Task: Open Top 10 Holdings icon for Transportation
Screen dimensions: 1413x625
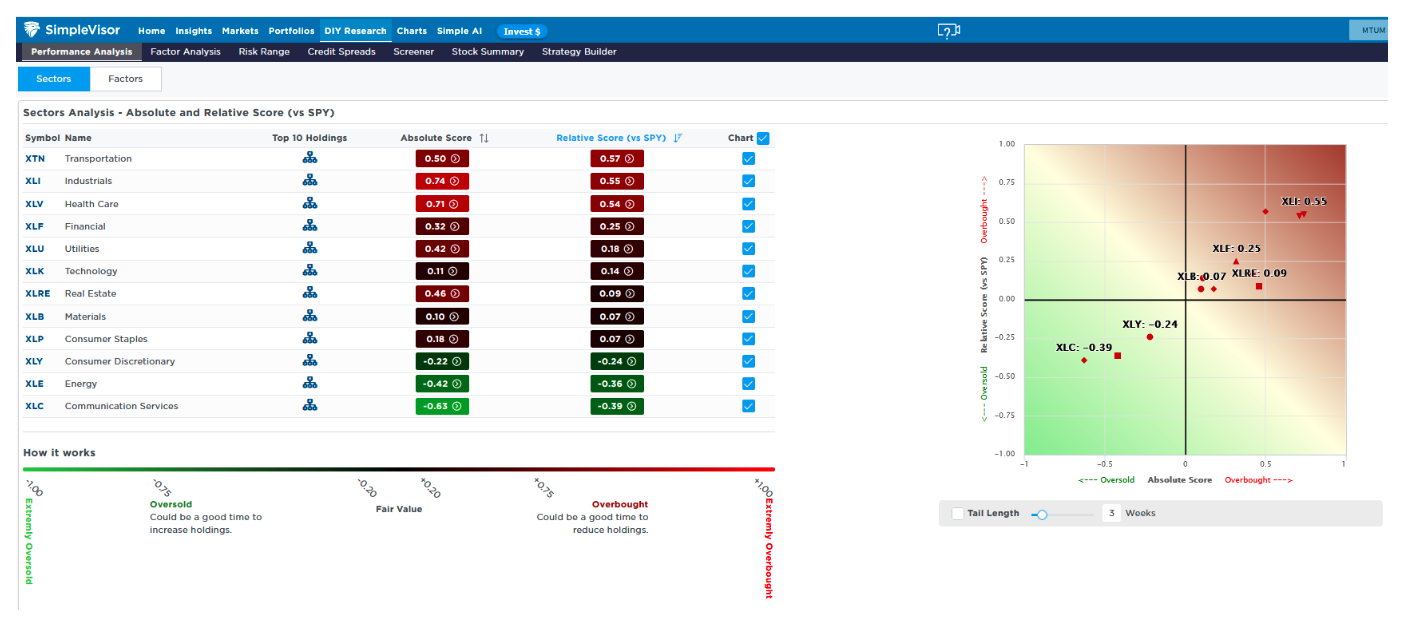Action: [310, 158]
